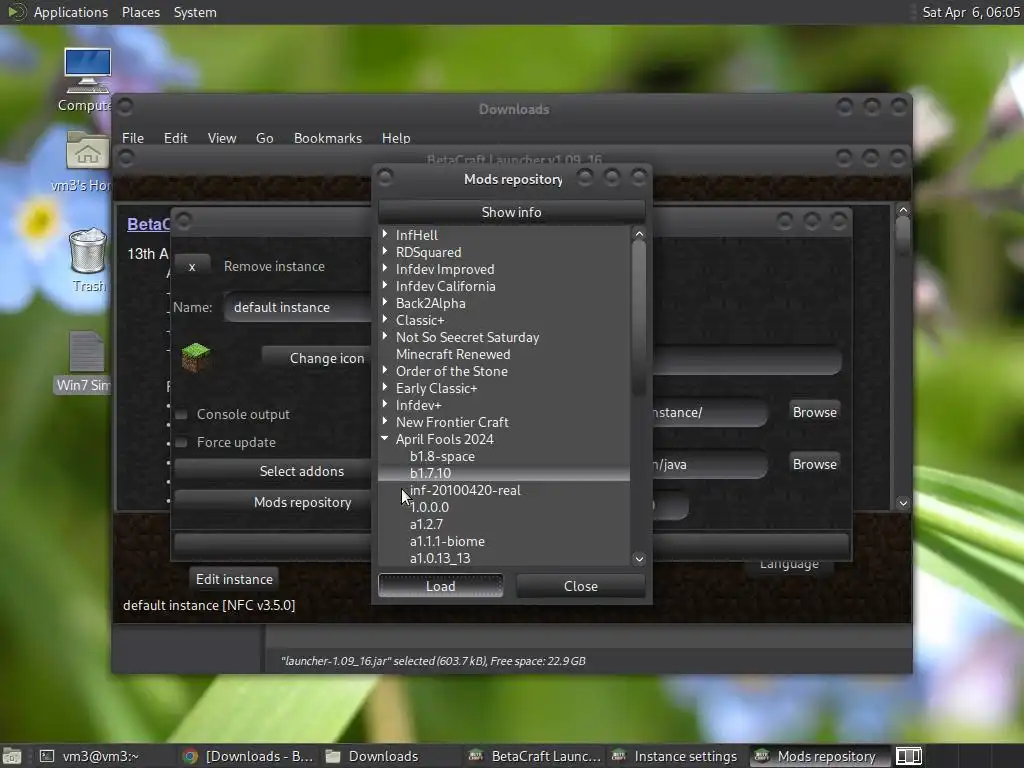Viewport: 1024px width, 768px height.
Task: Click the workspace switcher in the taskbar
Action: coord(908,756)
